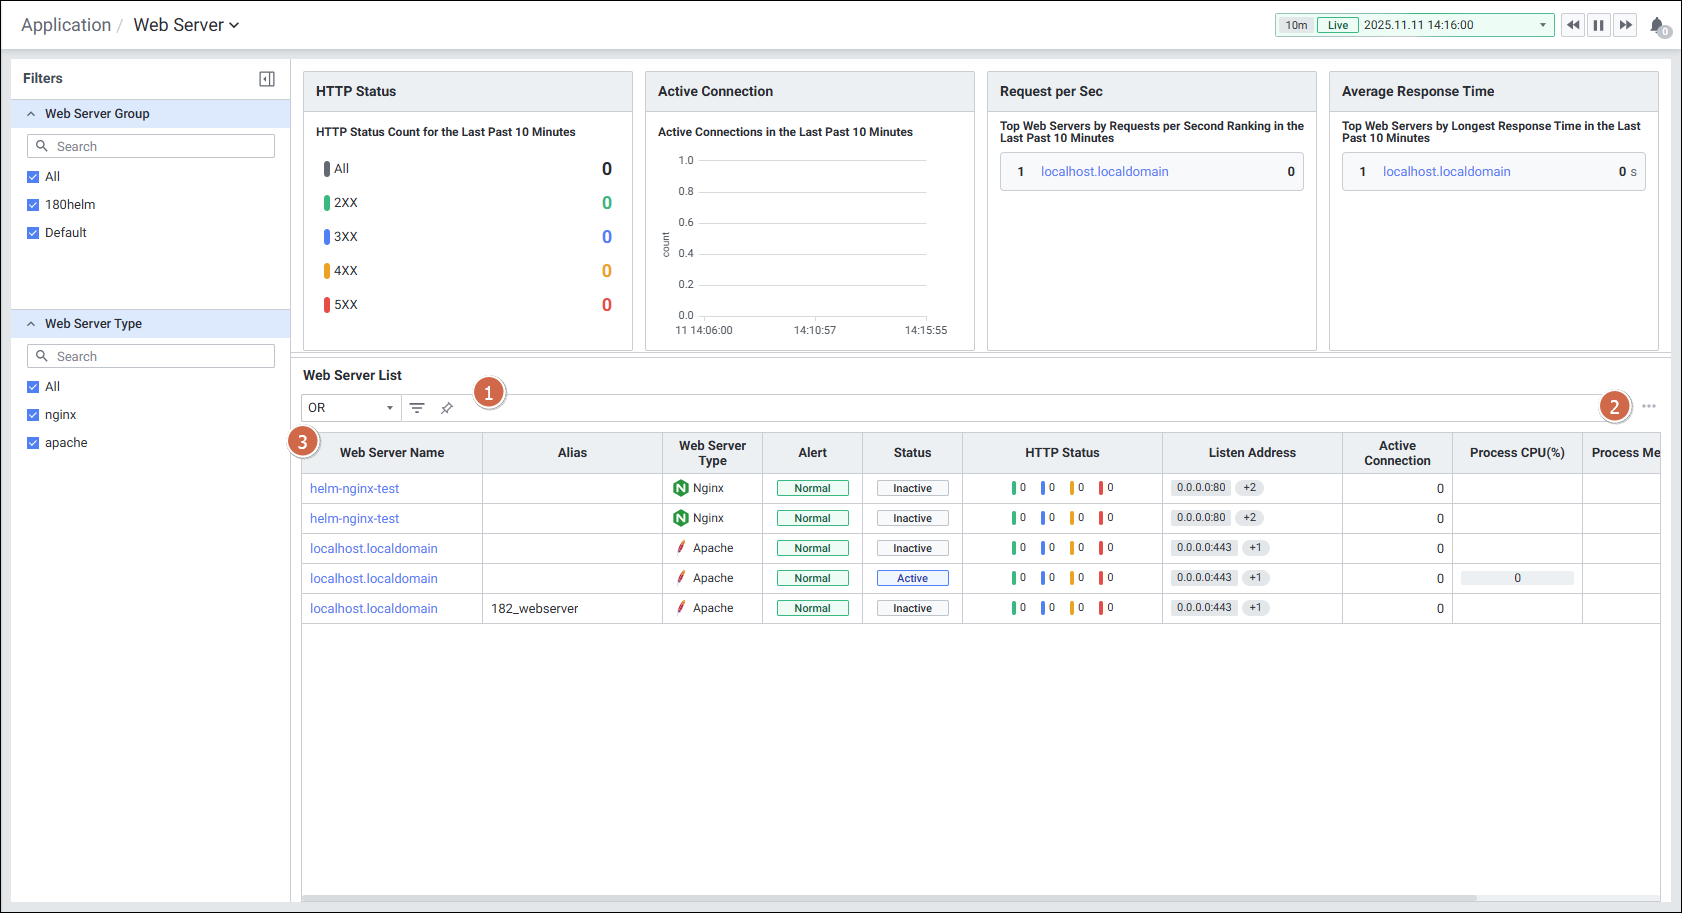1682x913 pixels.
Task: Click the filter lines icon
Action: [x=417, y=408]
